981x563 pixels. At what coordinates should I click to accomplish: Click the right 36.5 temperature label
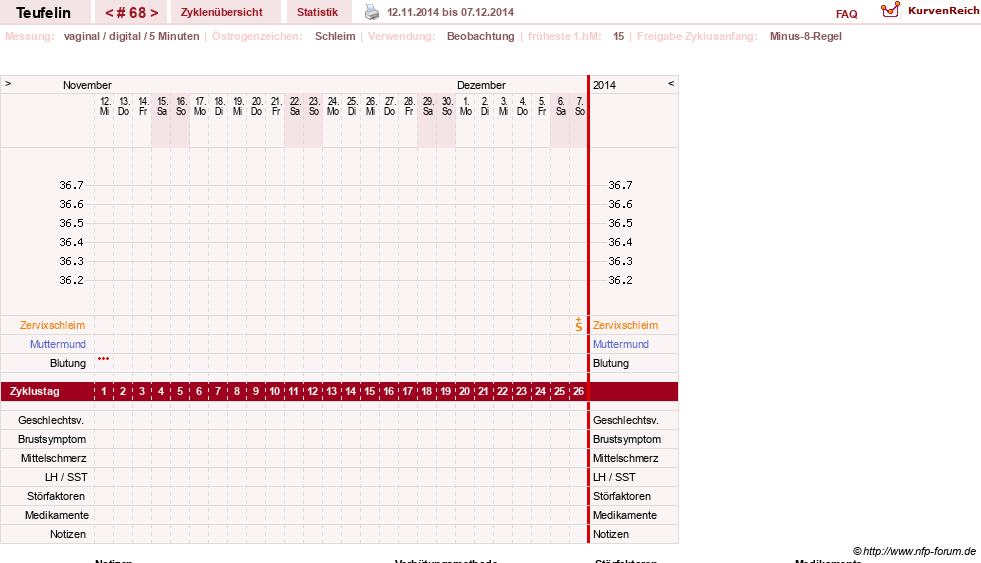(620, 223)
